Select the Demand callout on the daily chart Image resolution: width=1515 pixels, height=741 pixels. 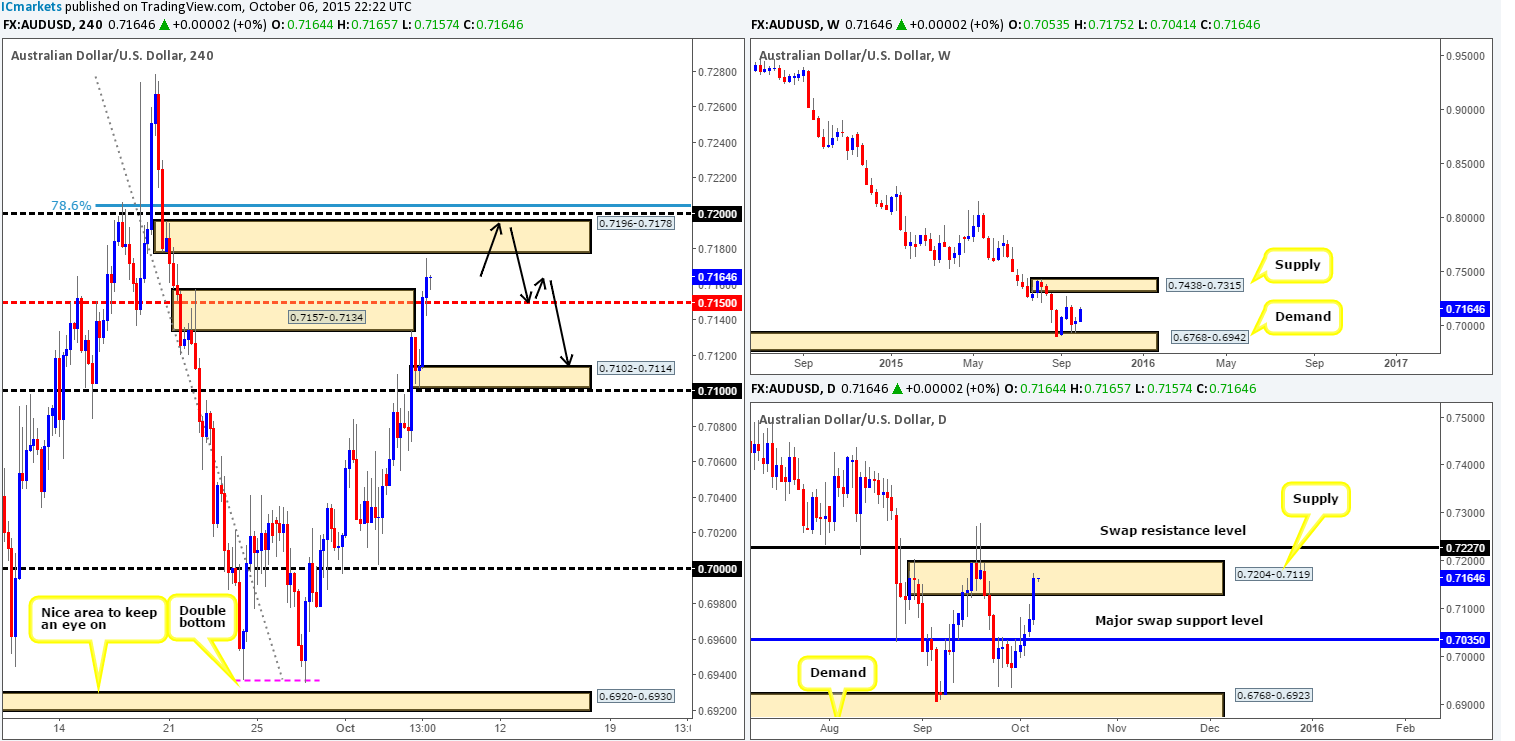tap(837, 672)
